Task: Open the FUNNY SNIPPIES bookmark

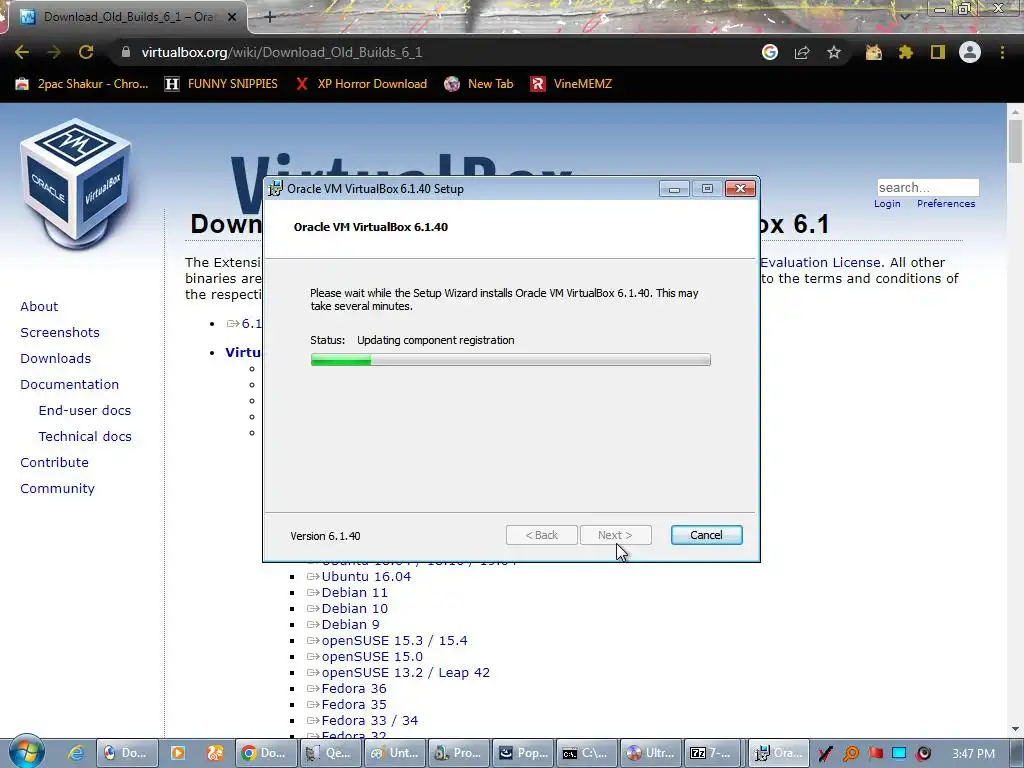Action: click(x=221, y=84)
